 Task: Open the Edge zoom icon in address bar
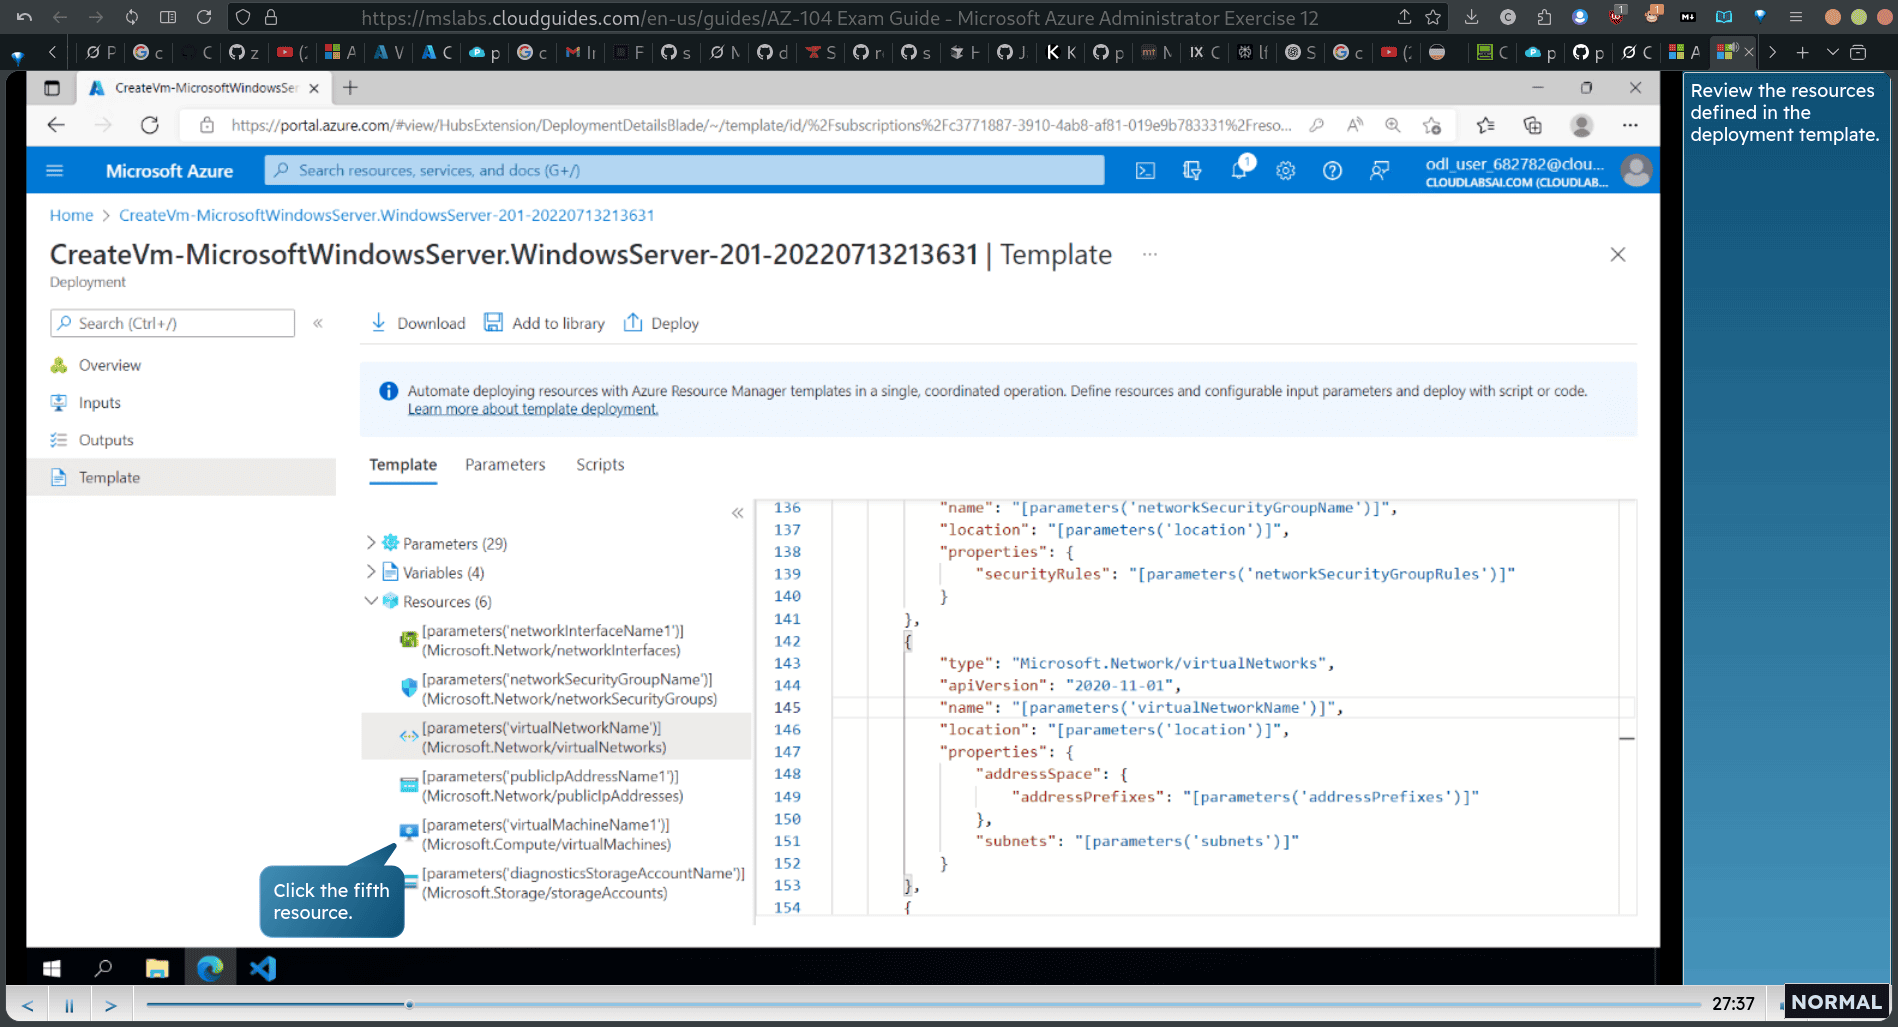click(1392, 125)
